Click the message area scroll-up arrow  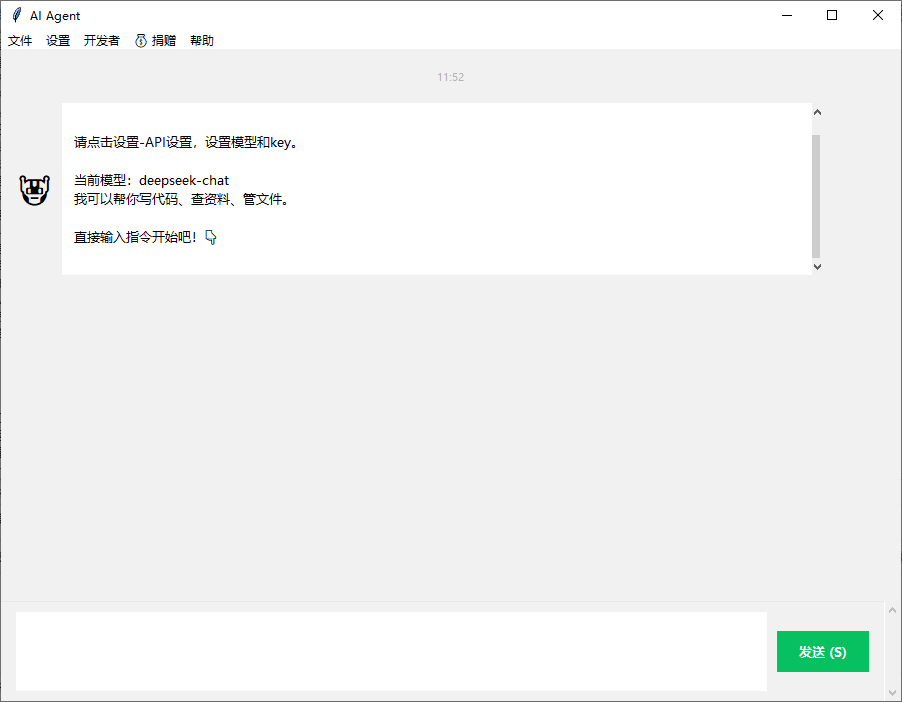[x=817, y=111]
